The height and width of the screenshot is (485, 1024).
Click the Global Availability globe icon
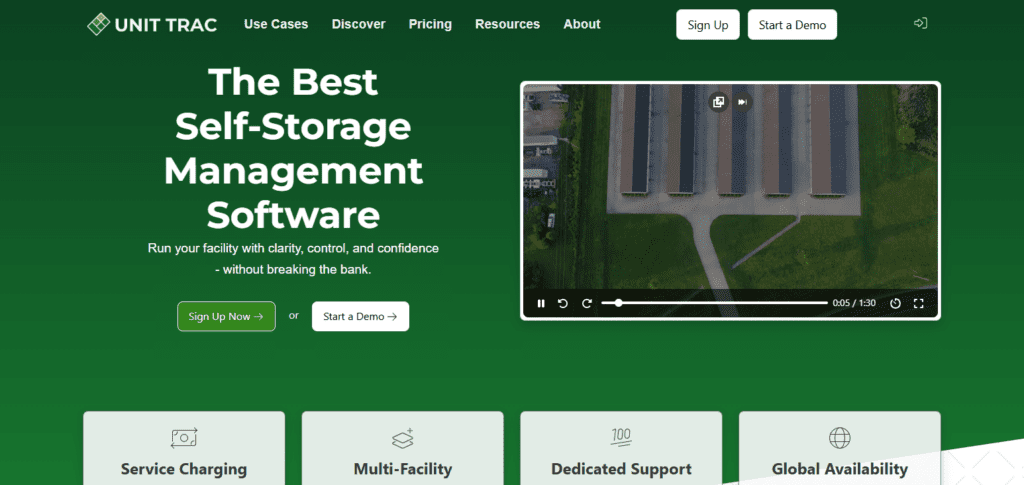(840, 437)
